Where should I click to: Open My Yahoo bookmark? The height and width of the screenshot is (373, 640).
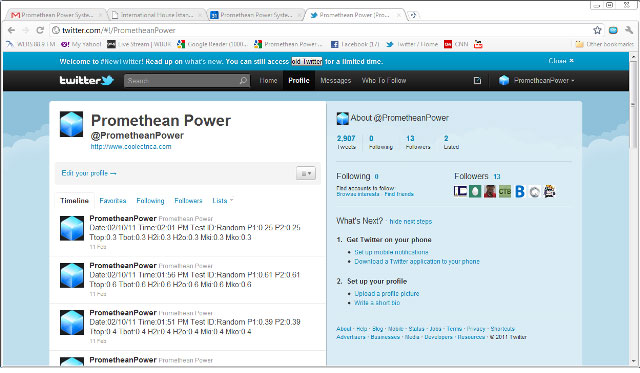81,44
